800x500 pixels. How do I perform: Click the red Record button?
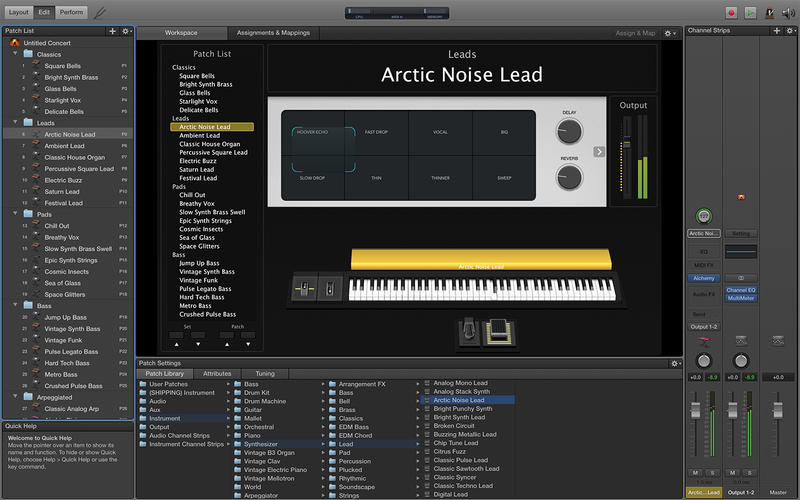tap(732, 12)
